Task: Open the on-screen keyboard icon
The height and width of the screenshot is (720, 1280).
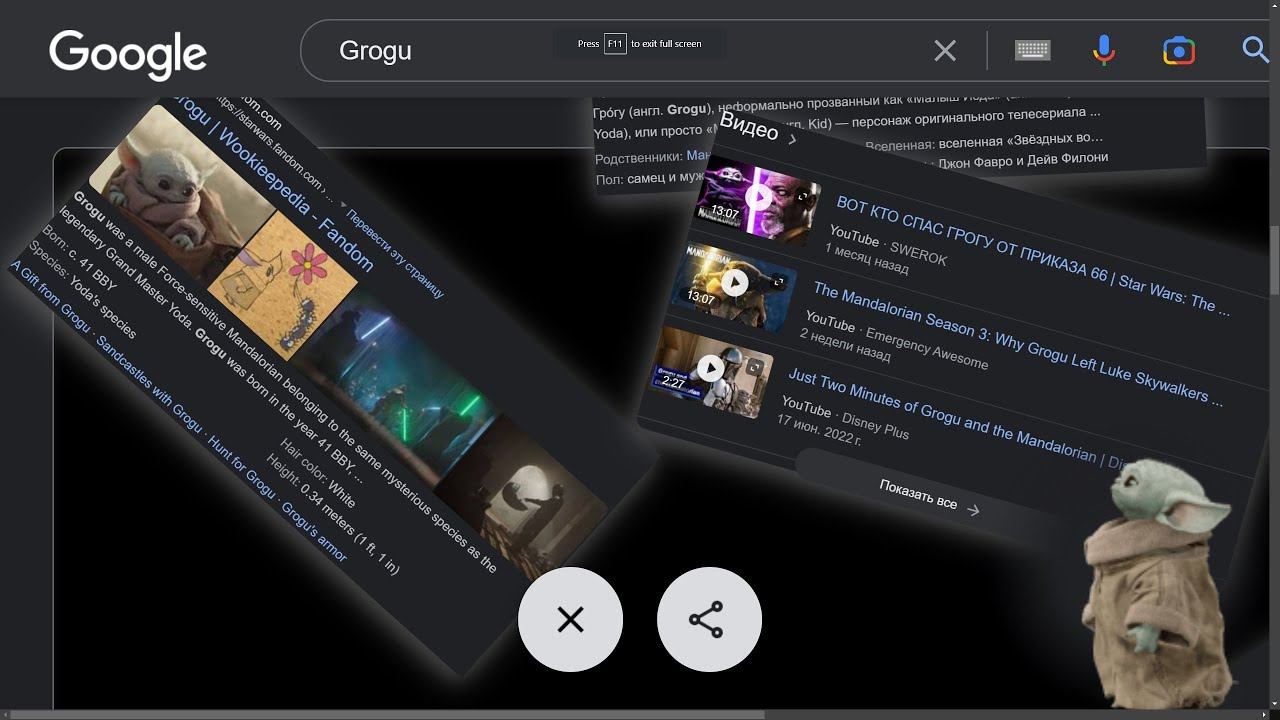Action: [1033, 50]
